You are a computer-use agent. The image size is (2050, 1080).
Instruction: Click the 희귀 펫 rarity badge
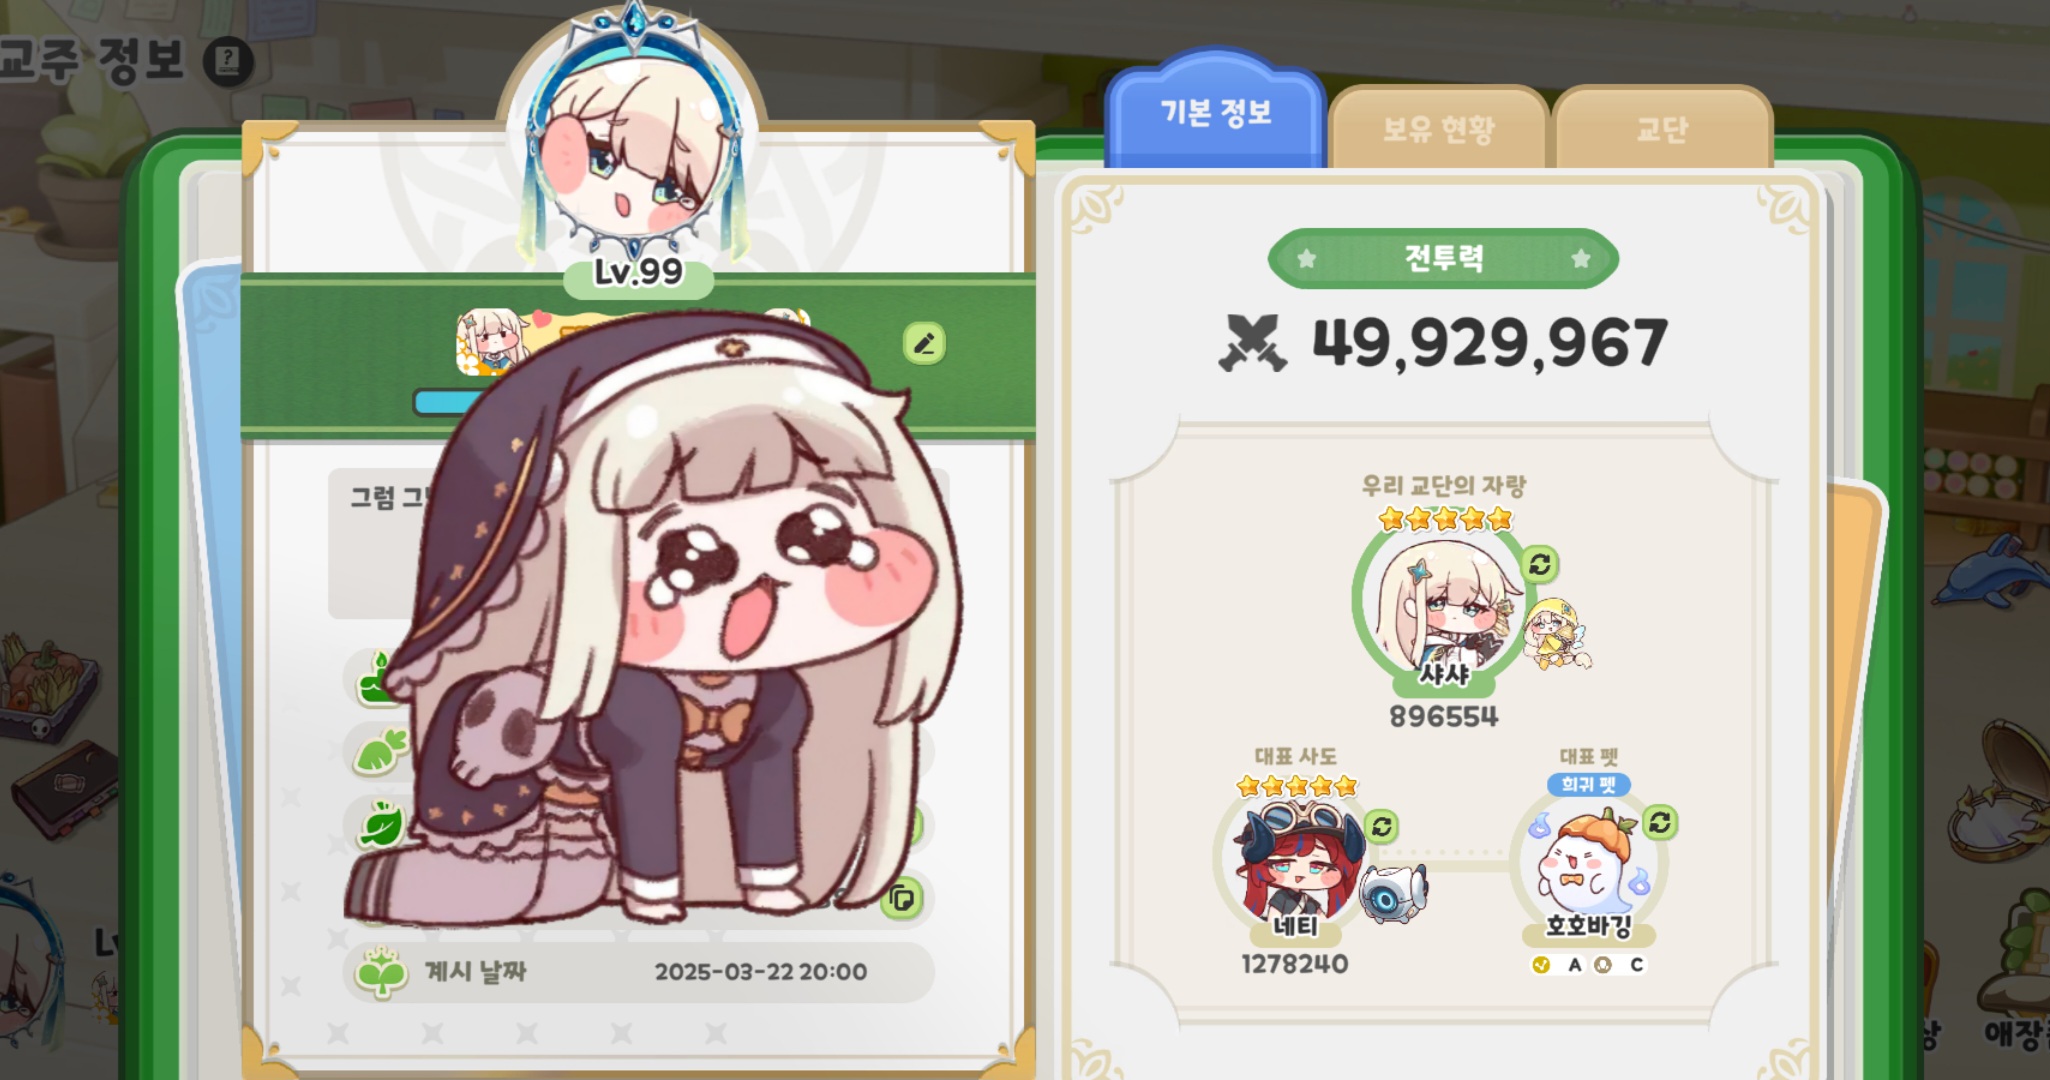1589,784
